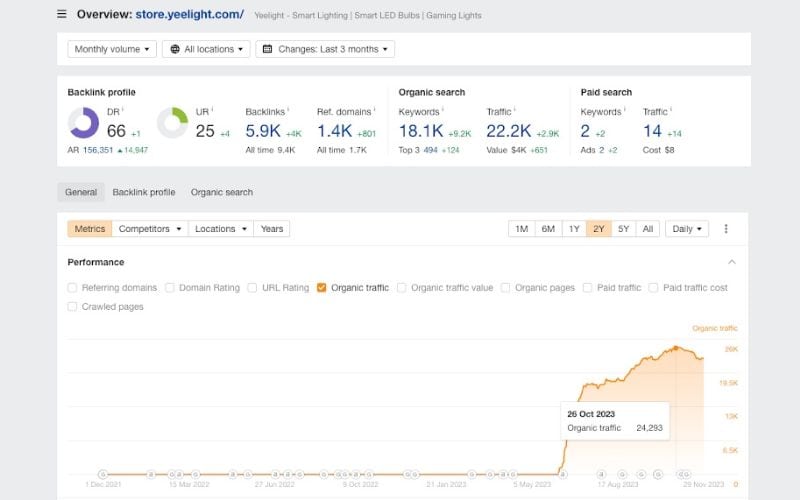Click the Organic traffic axis legend label
This screenshot has width=800, height=500.
(714, 328)
